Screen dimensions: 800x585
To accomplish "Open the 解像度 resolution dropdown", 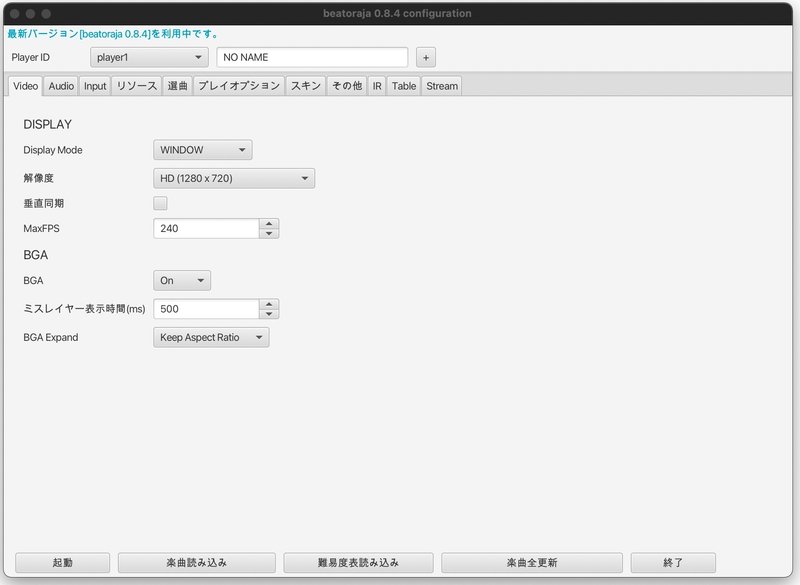I will [x=234, y=179].
